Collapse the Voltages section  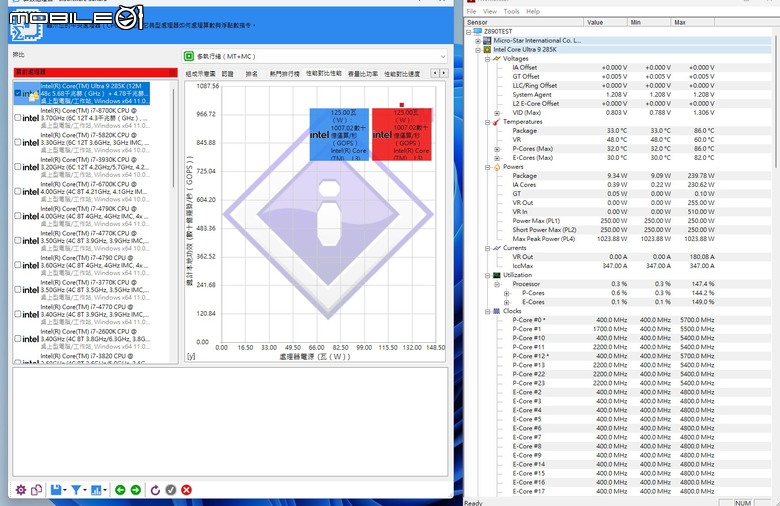[488, 58]
